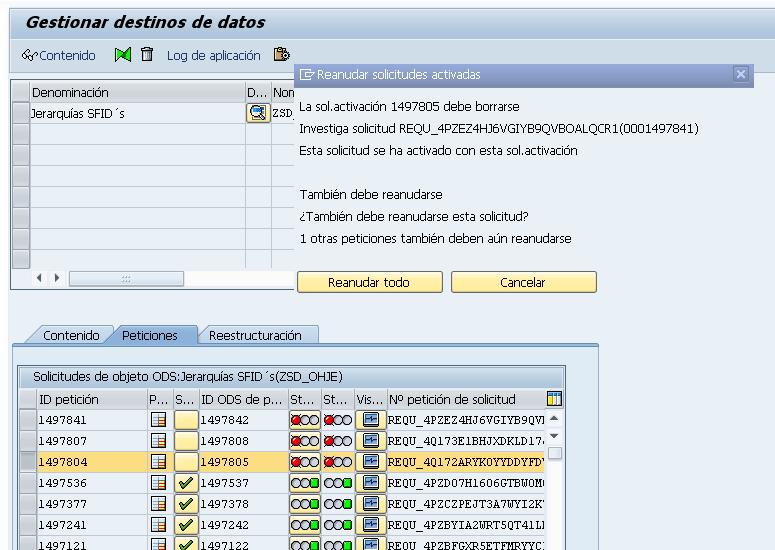Click the Contenido glasses toolbar button
Screen dimensions: 775x550
pos(59,55)
